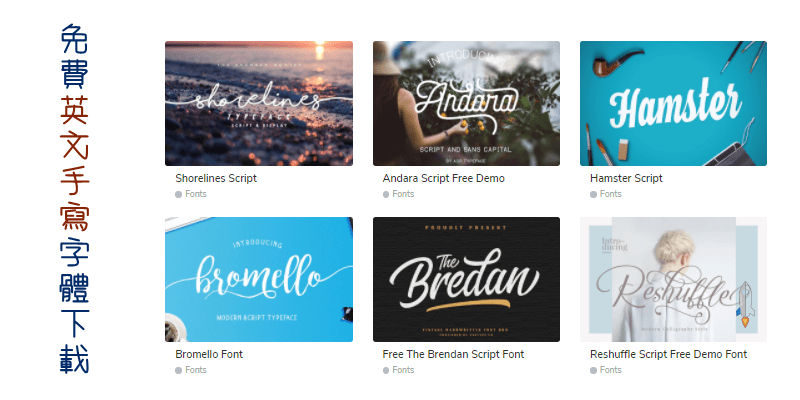Click the rocket icon on Reshuffle thumbnail
800x400 pixels.
[745, 304]
